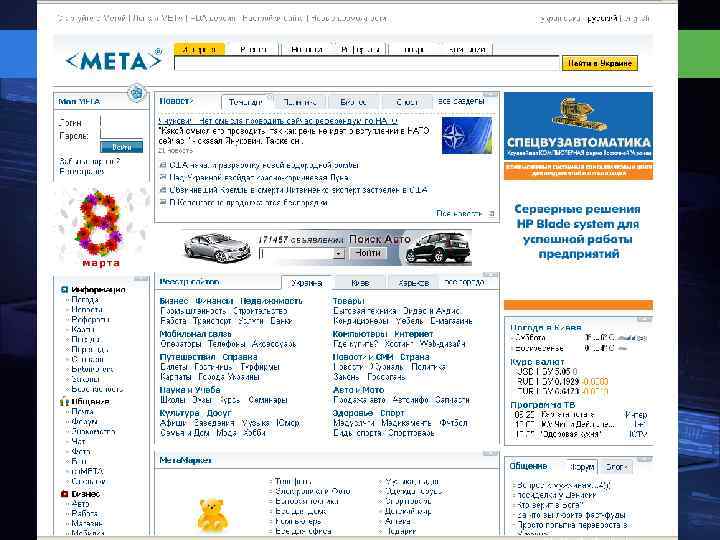Open the Литвиненко expert news item
This screenshot has width=720, height=540.
298,190
